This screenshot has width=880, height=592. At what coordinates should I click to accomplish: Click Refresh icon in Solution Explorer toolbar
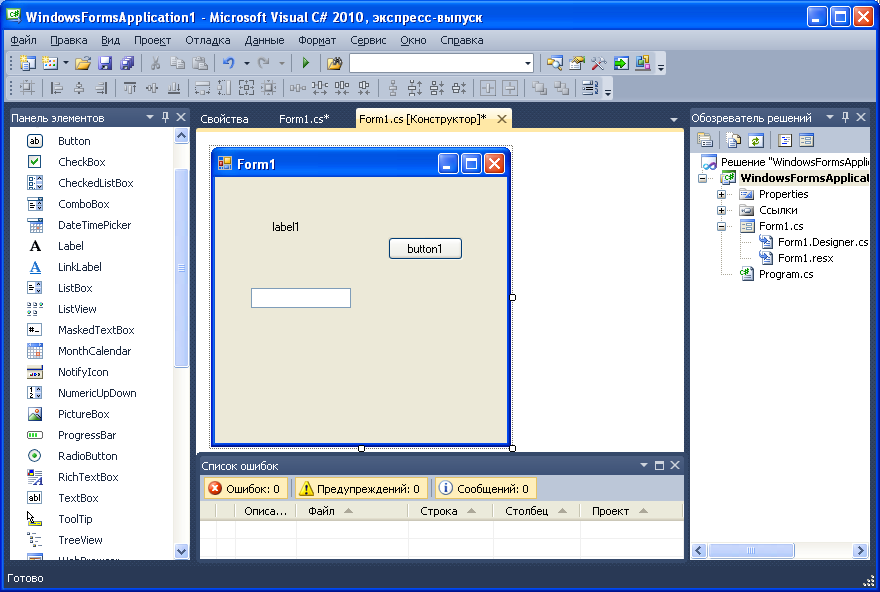click(756, 140)
